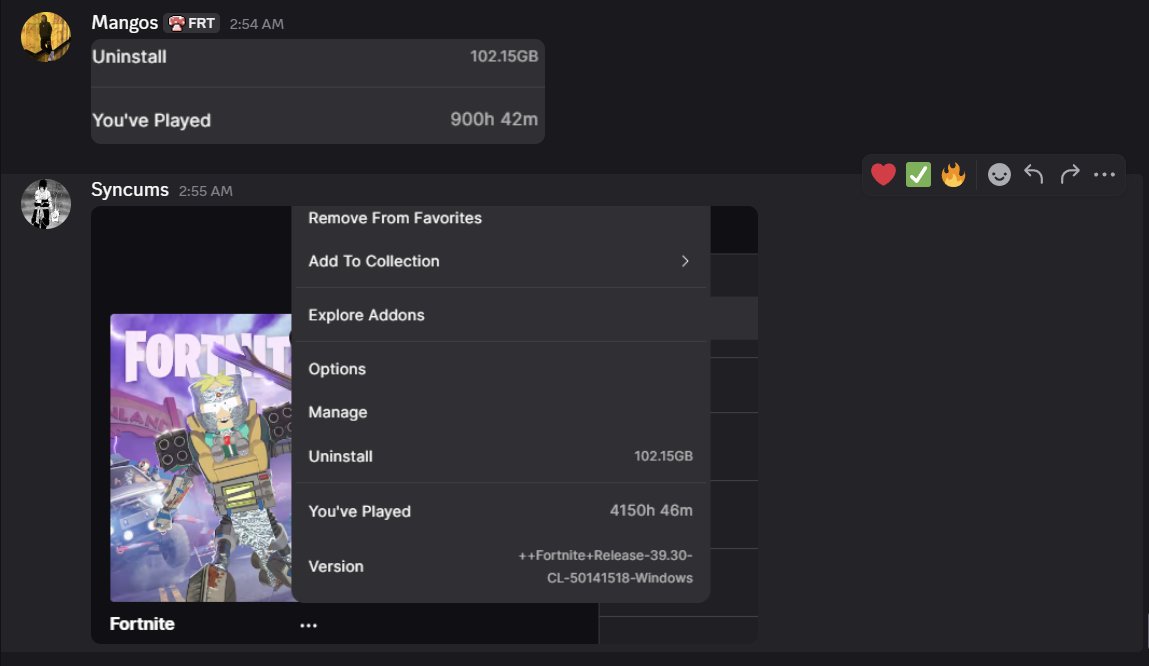Click the 4150h 46m playtime value
1149x666 pixels.
(x=651, y=511)
